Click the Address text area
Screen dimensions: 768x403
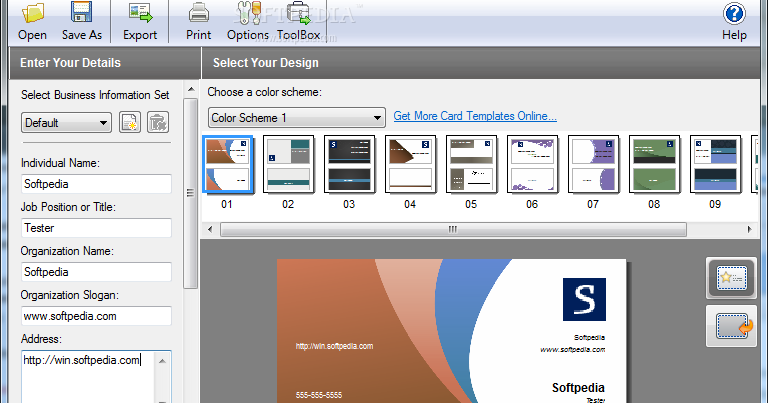pyautogui.click(x=89, y=377)
